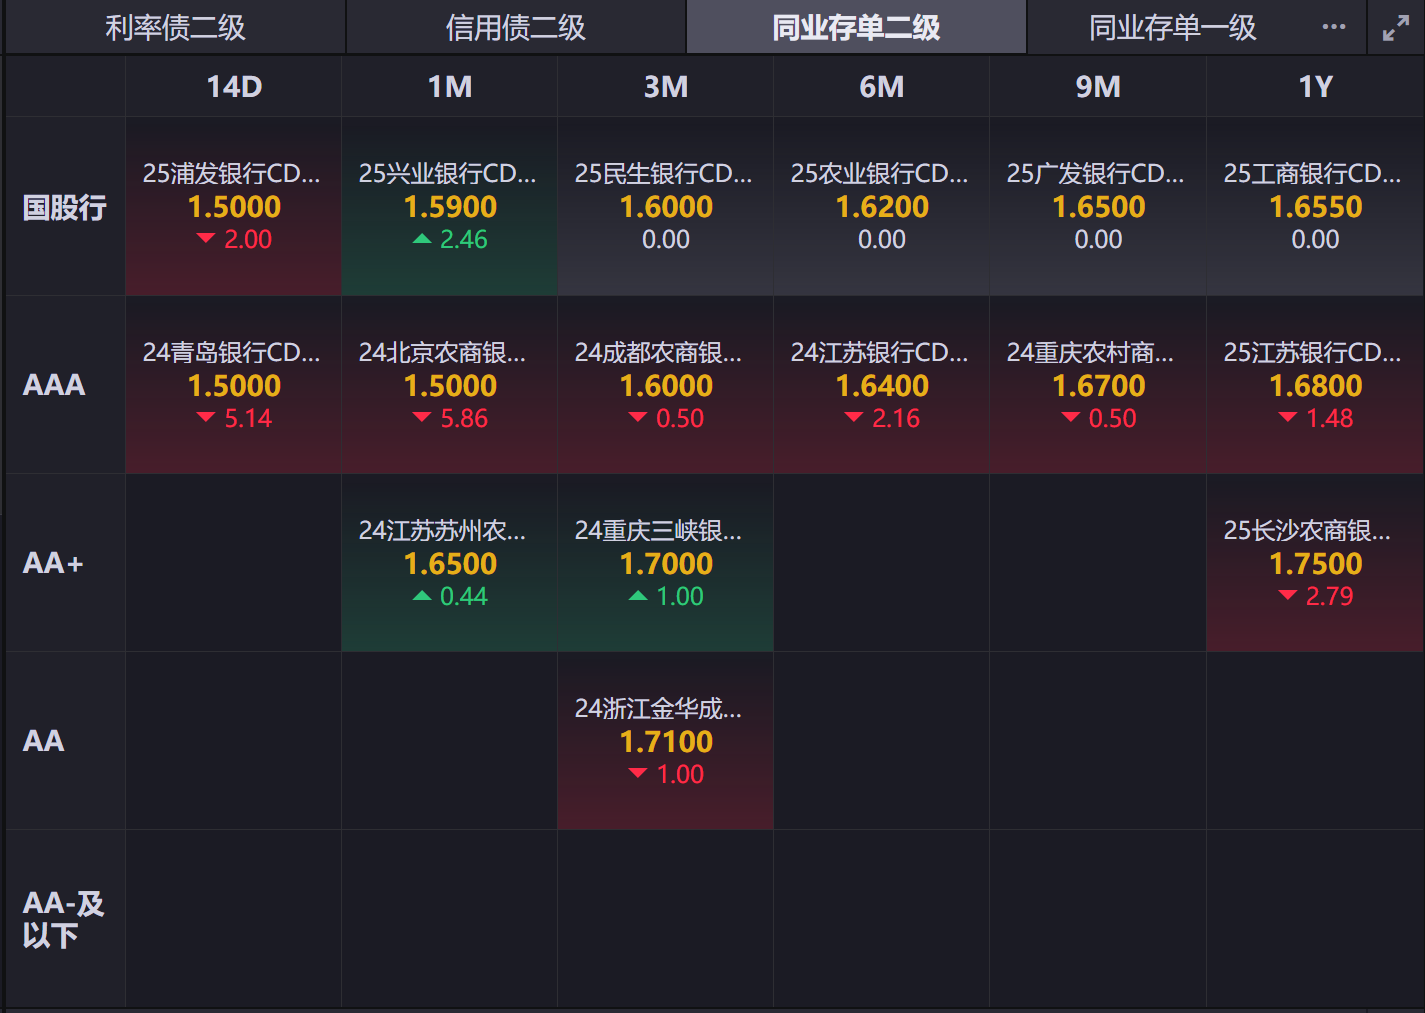Open 24青岛银行CD cell in AAA row

(x=234, y=385)
